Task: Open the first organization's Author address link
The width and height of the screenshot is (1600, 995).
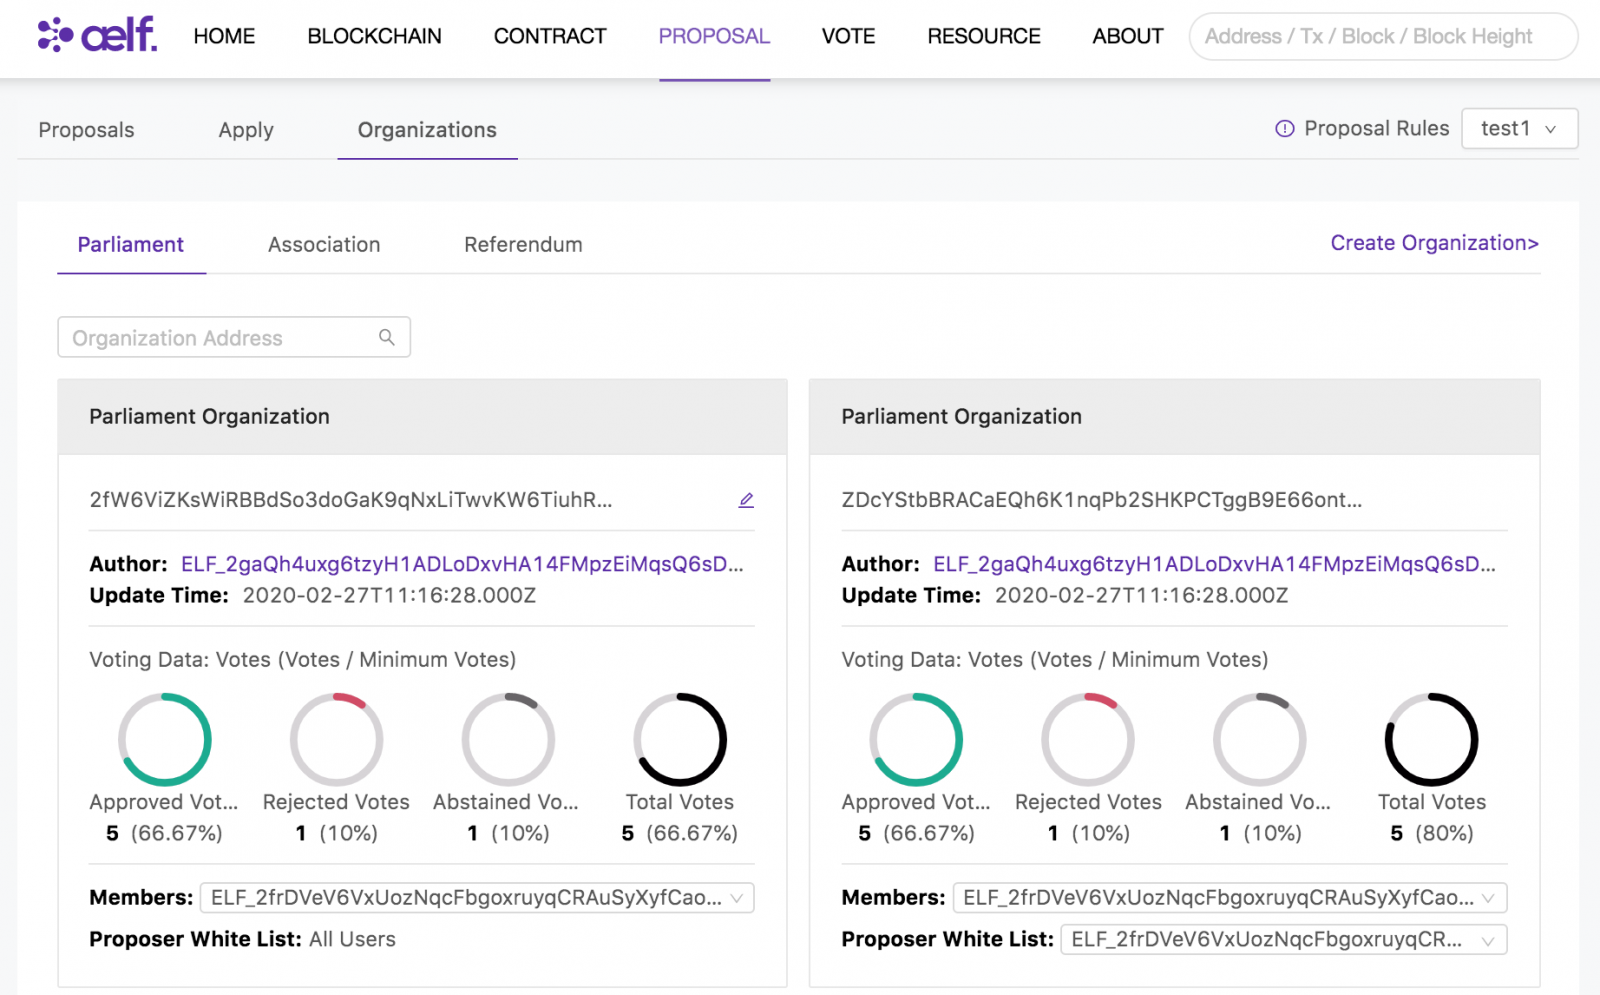Action: [462, 564]
